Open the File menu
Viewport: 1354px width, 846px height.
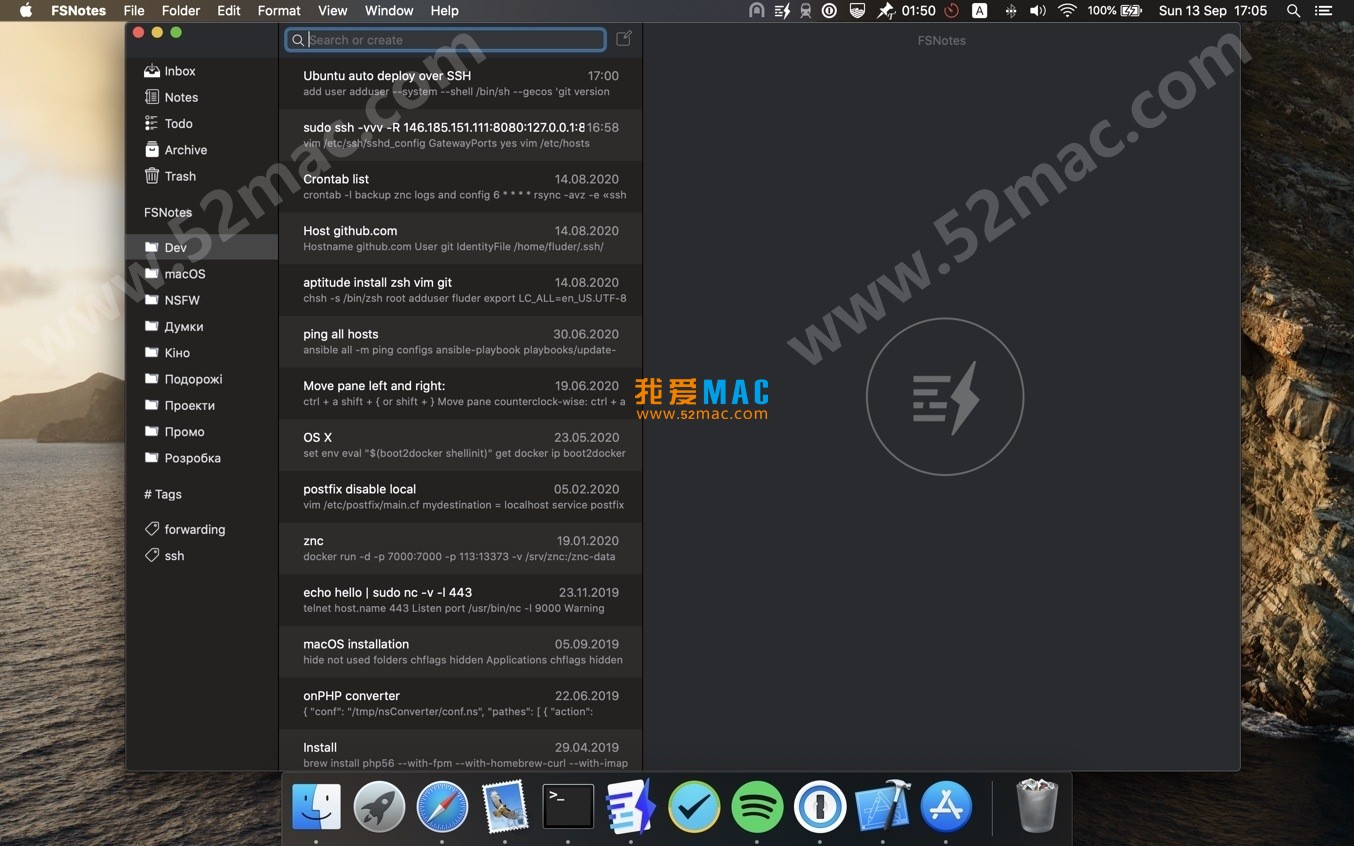click(x=134, y=11)
